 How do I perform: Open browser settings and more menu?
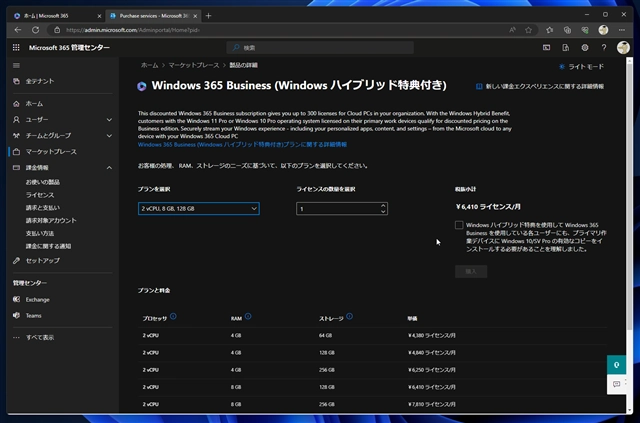point(622,30)
